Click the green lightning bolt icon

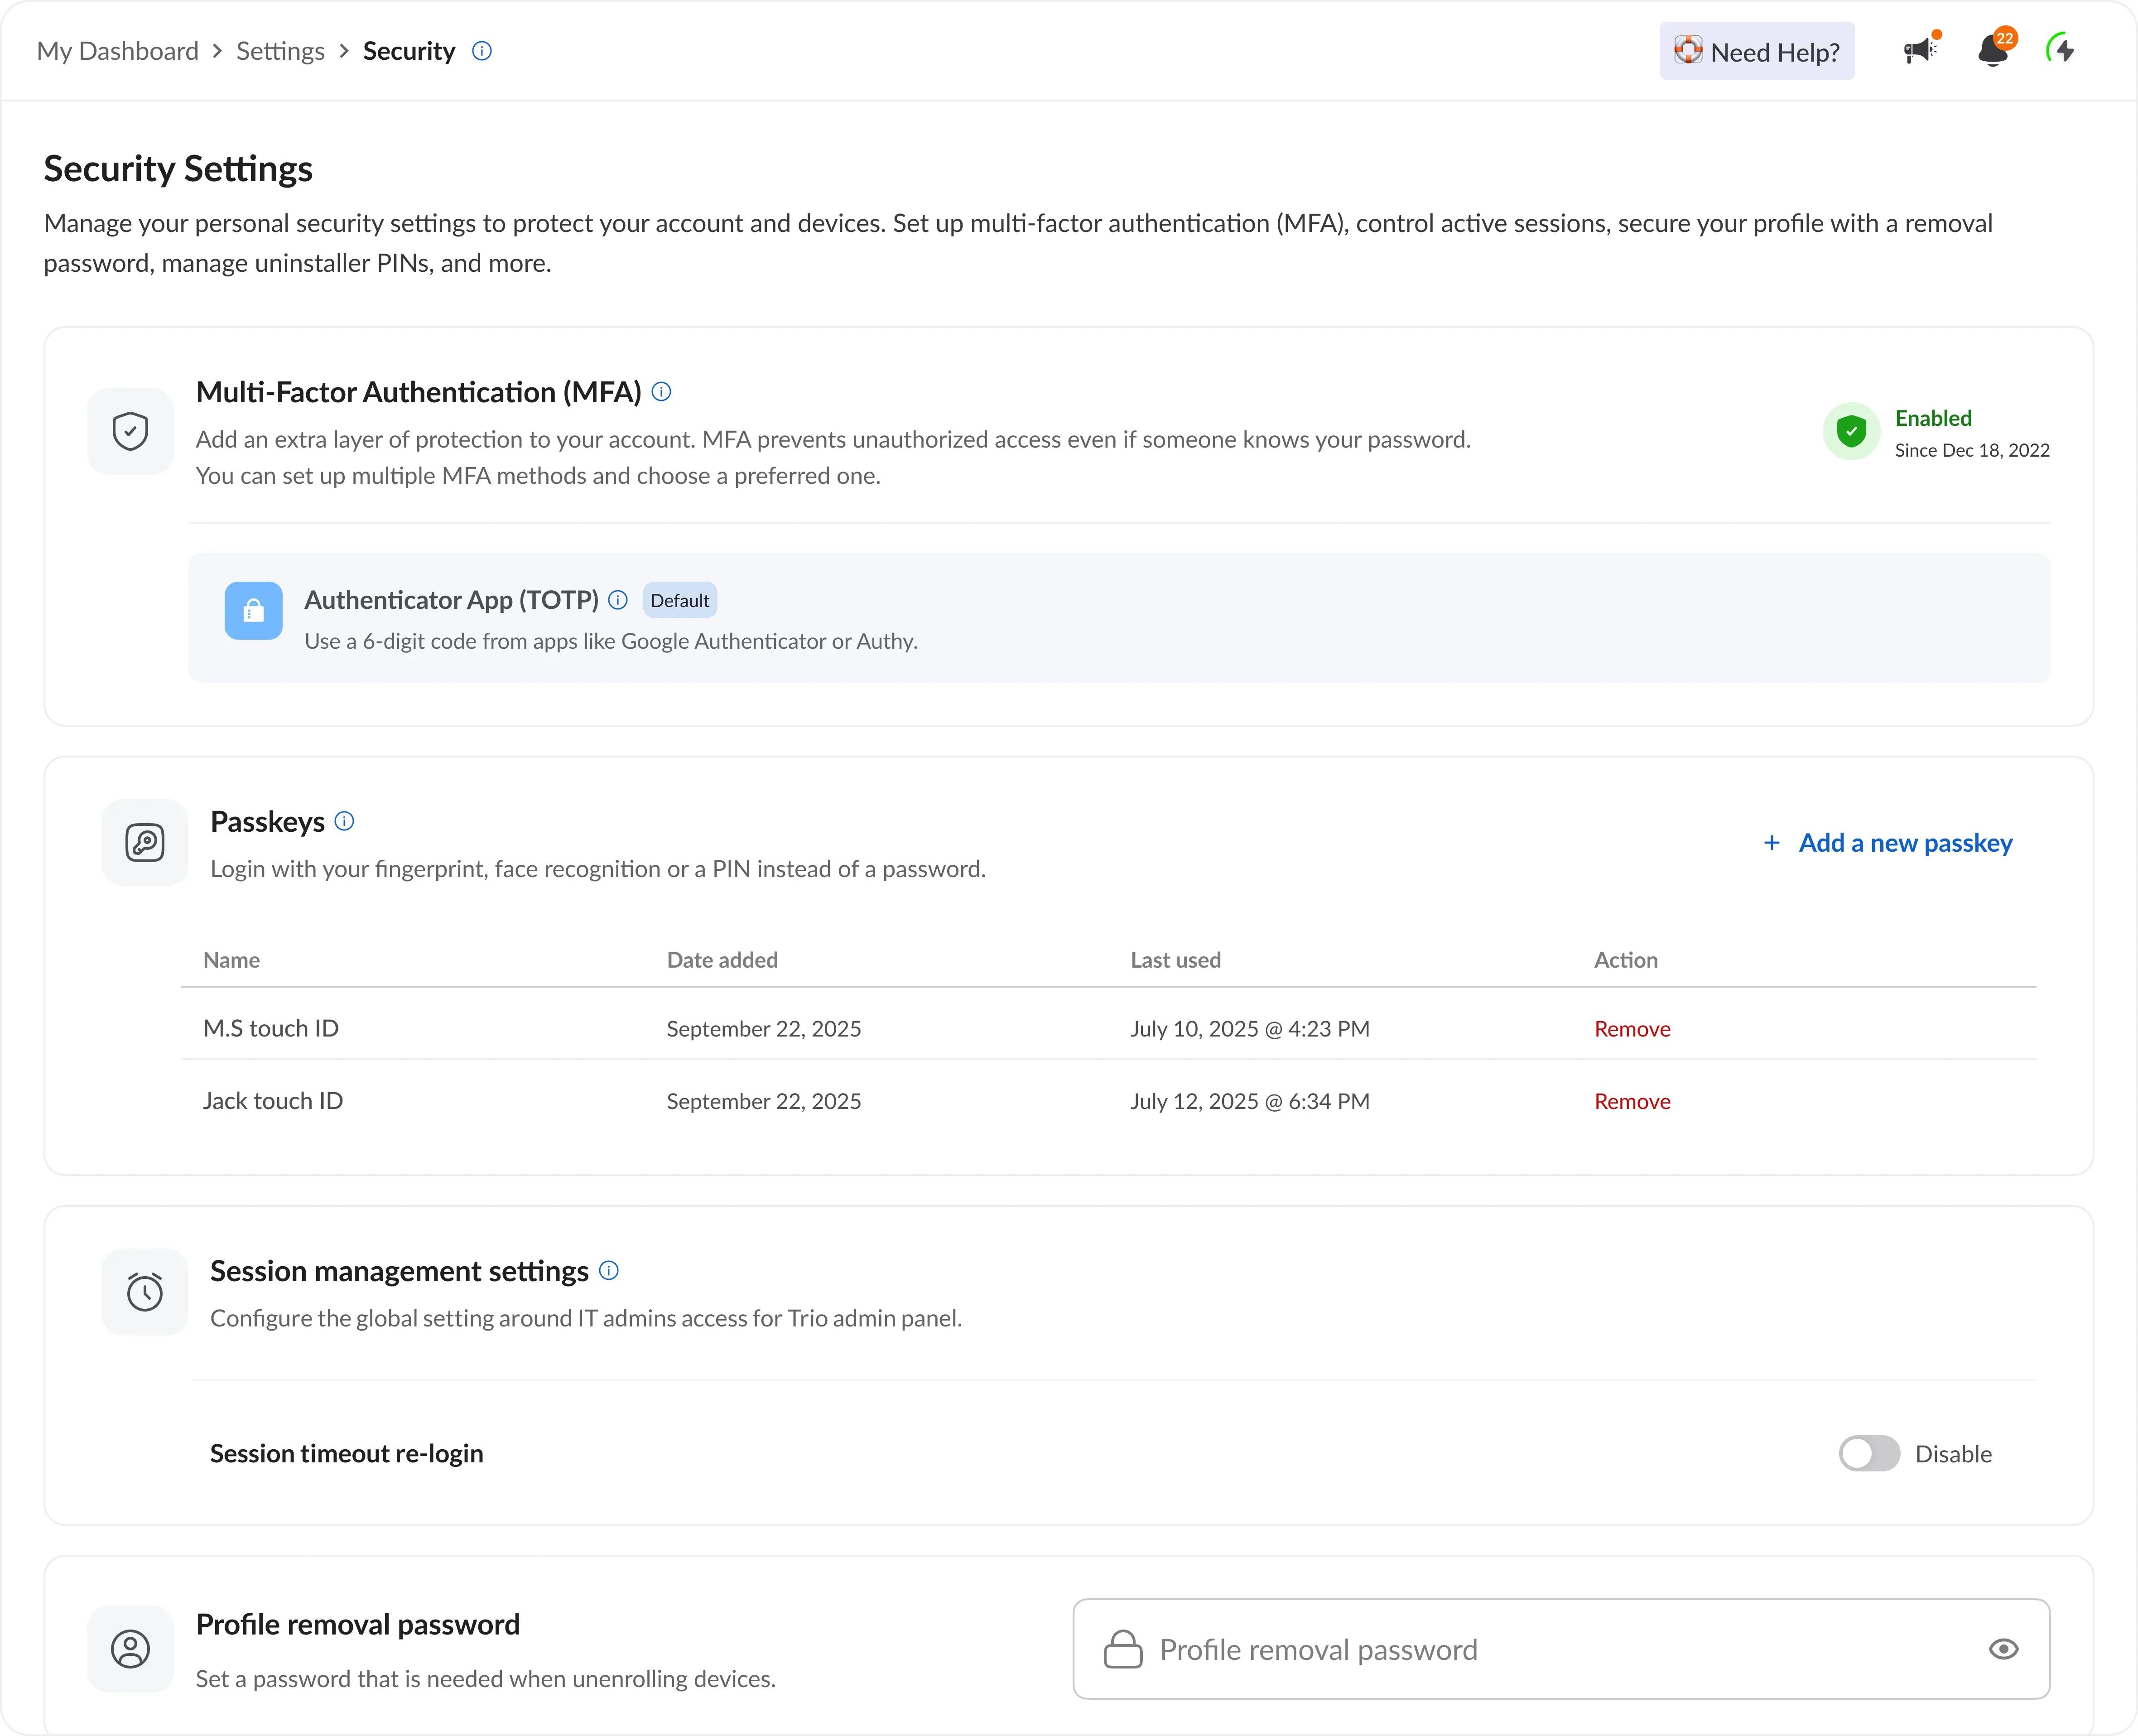click(x=2061, y=49)
